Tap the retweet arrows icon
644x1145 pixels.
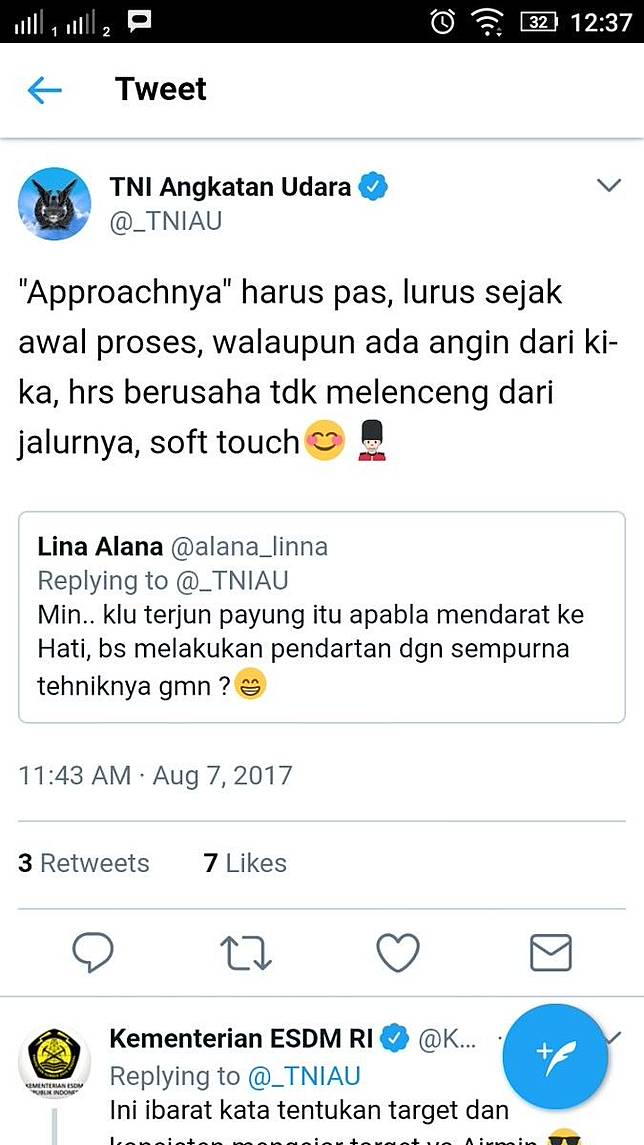click(246, 953)
